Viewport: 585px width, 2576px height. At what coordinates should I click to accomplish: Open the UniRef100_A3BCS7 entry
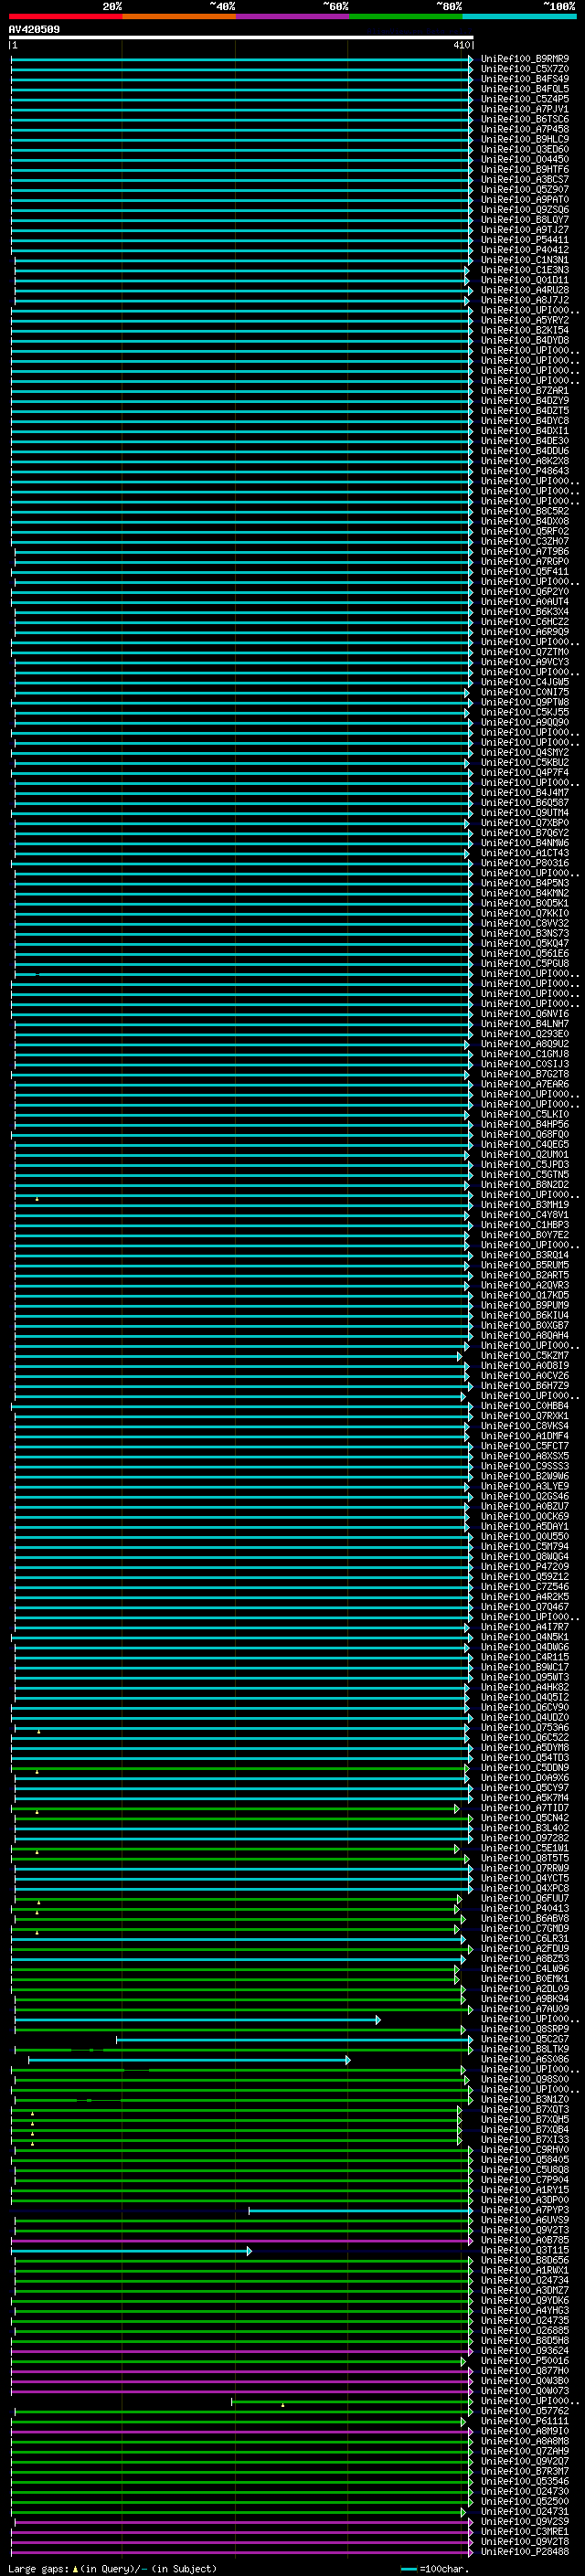[x=524, y=179]
